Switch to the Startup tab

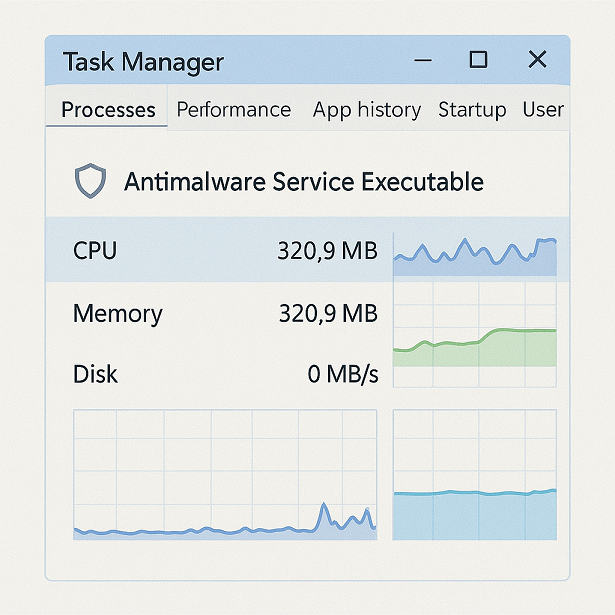[472, 110]
